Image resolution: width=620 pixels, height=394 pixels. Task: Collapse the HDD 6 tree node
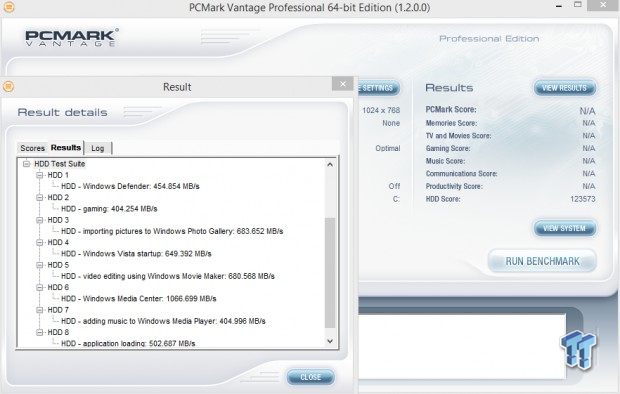click(x=40, y=288)
